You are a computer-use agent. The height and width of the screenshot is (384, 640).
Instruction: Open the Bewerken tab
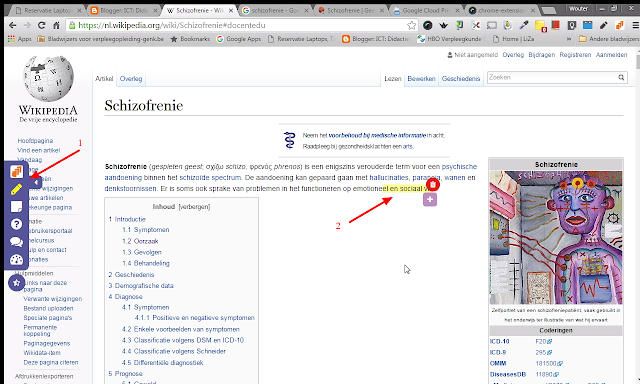pyautogui.click(x=421, y=78)
